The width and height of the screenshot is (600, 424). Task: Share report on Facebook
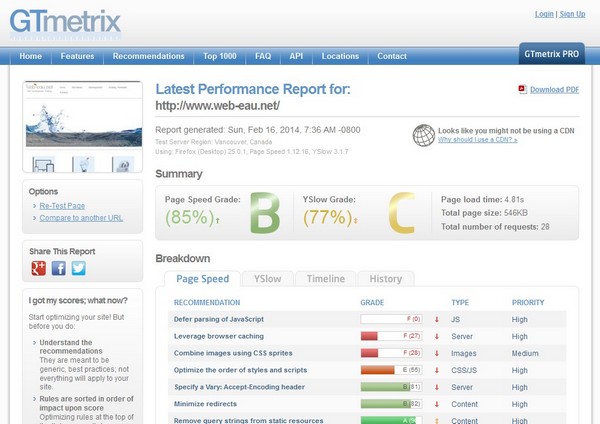tap(59, 268)
